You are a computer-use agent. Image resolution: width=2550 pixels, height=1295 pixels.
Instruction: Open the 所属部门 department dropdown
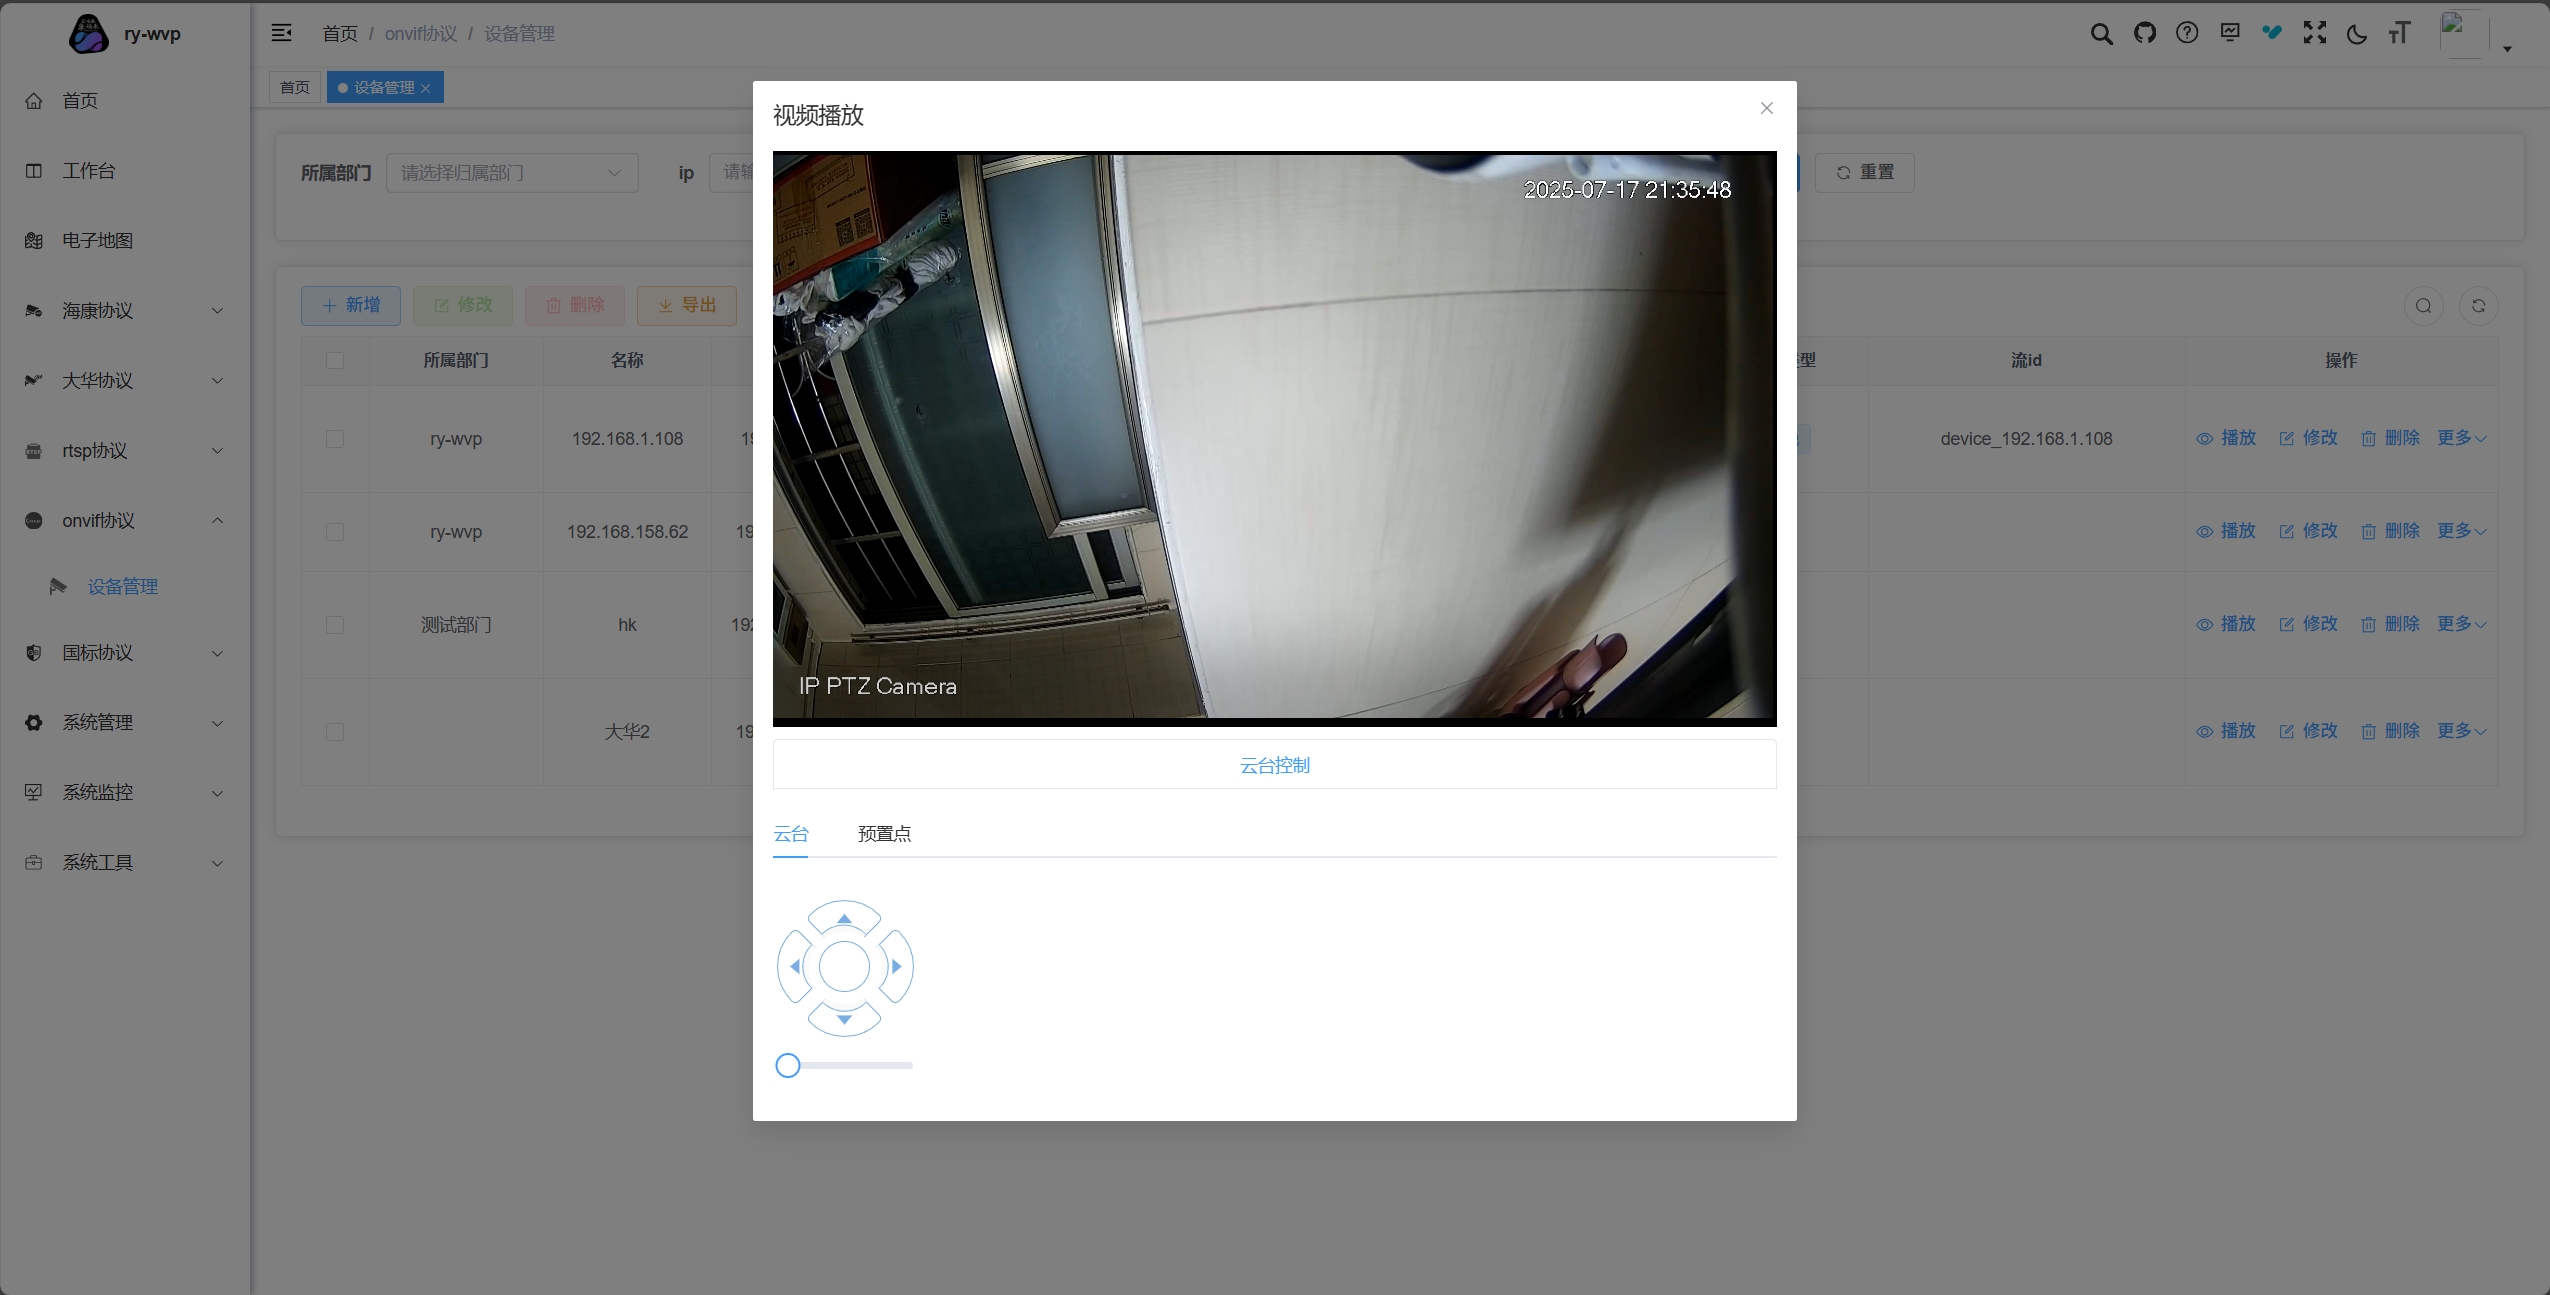511,173
